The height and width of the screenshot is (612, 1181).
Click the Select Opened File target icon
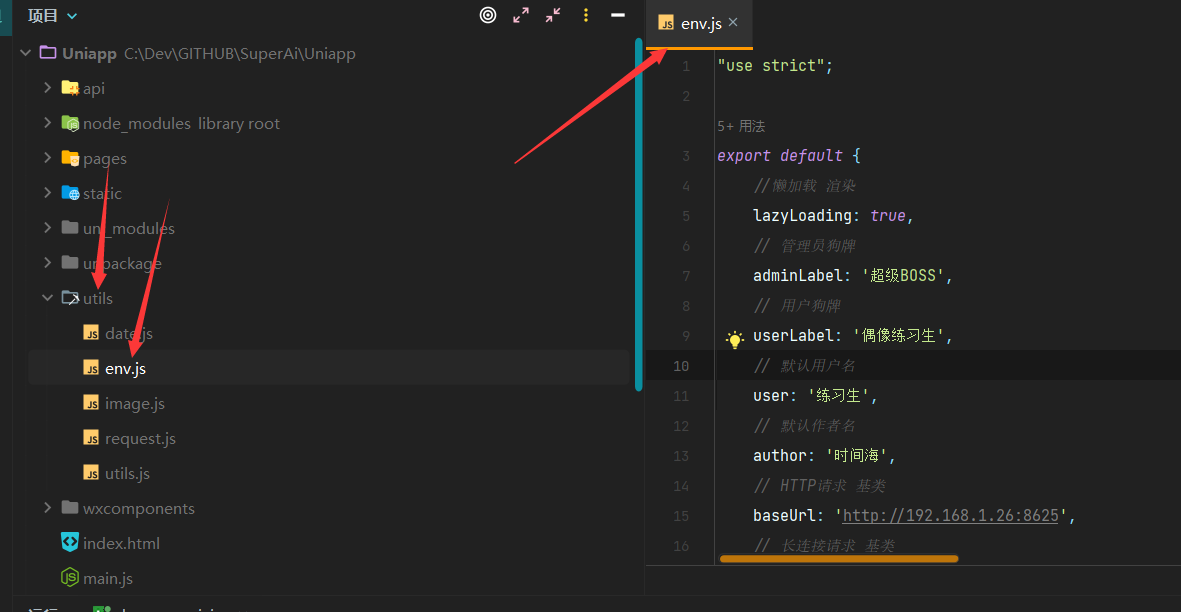pyautogui.click(x=488, y=15)
